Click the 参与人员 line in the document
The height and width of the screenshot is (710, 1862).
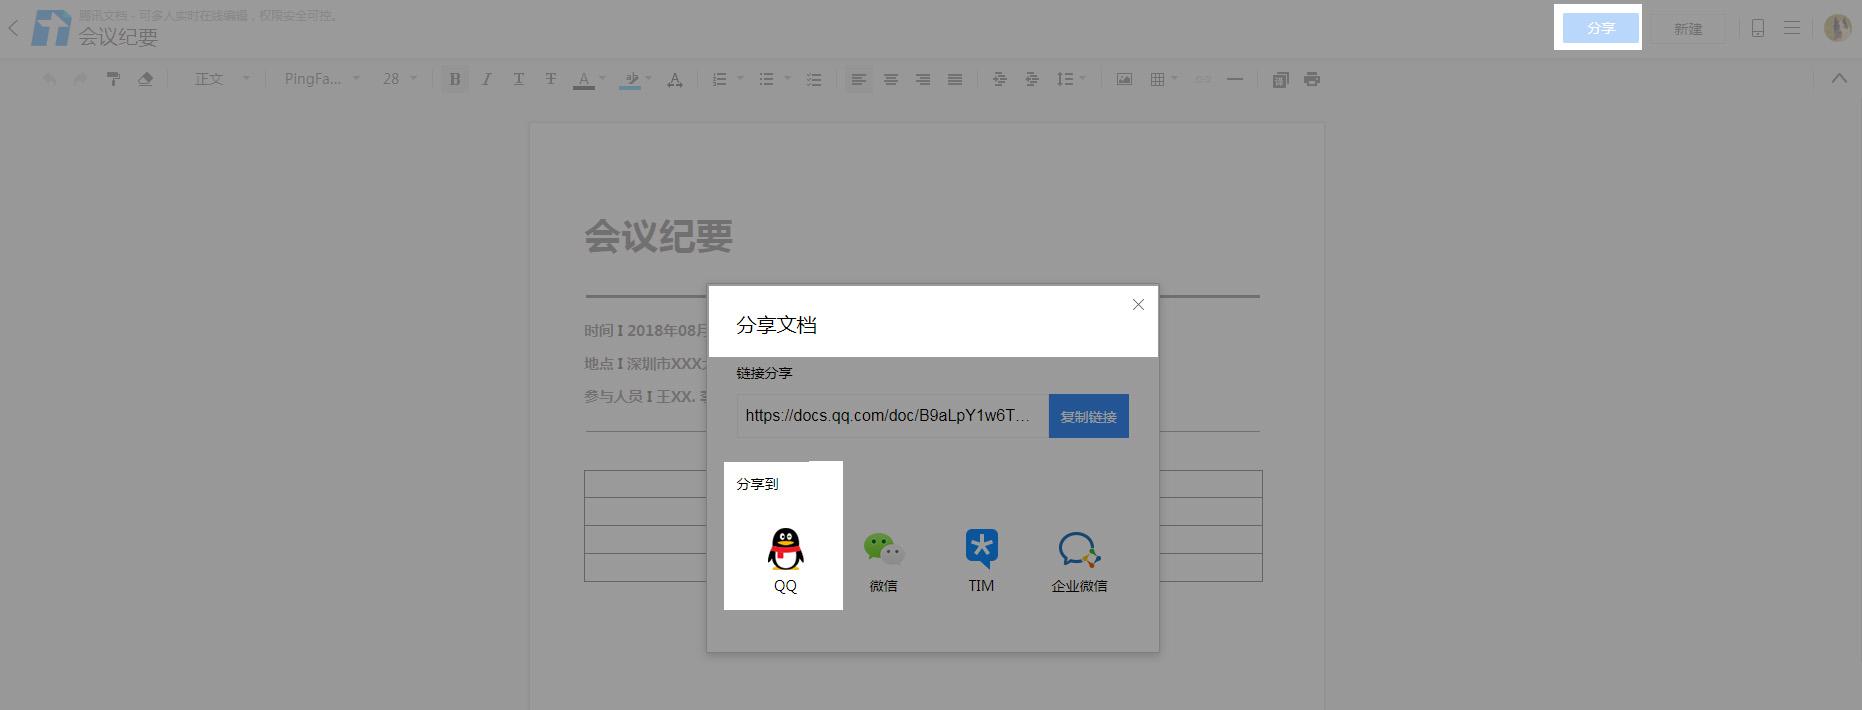(646, 396)
